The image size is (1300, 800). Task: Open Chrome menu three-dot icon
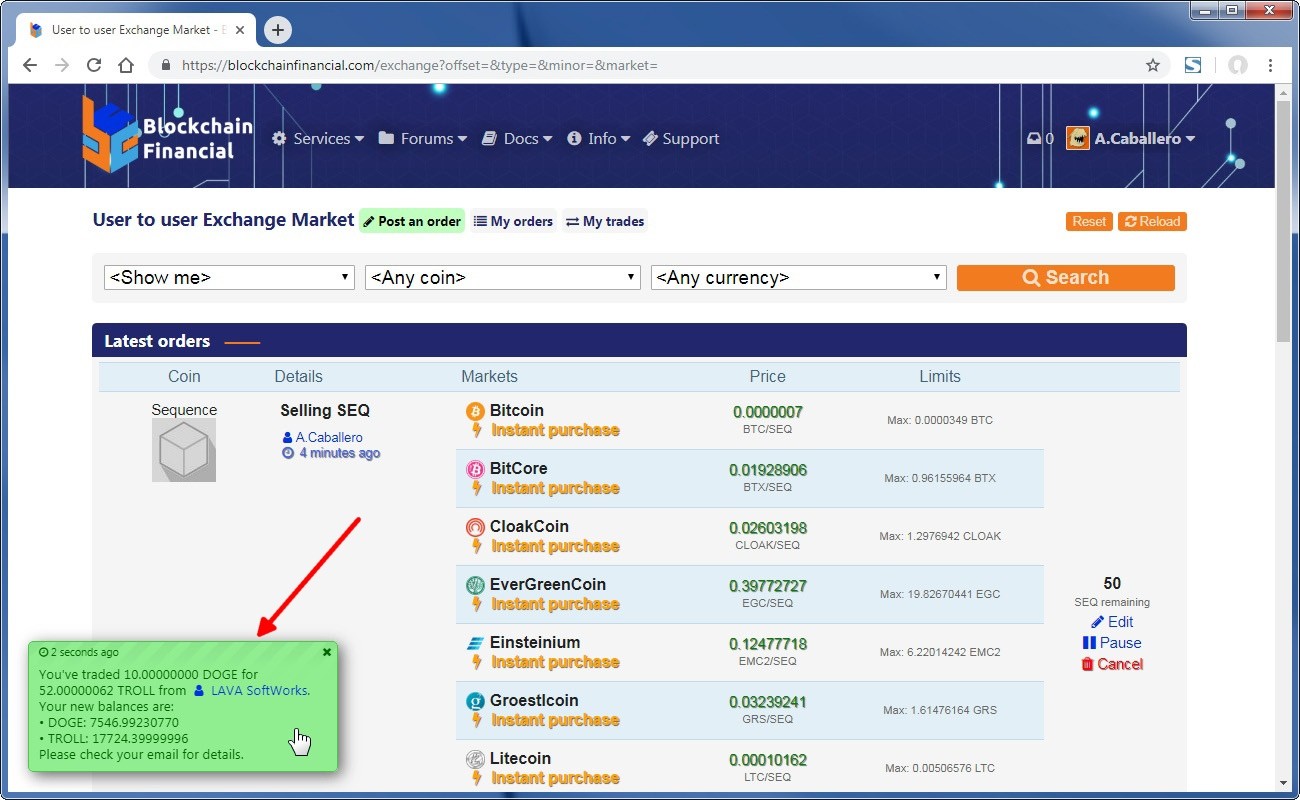tap(1270, 65)
